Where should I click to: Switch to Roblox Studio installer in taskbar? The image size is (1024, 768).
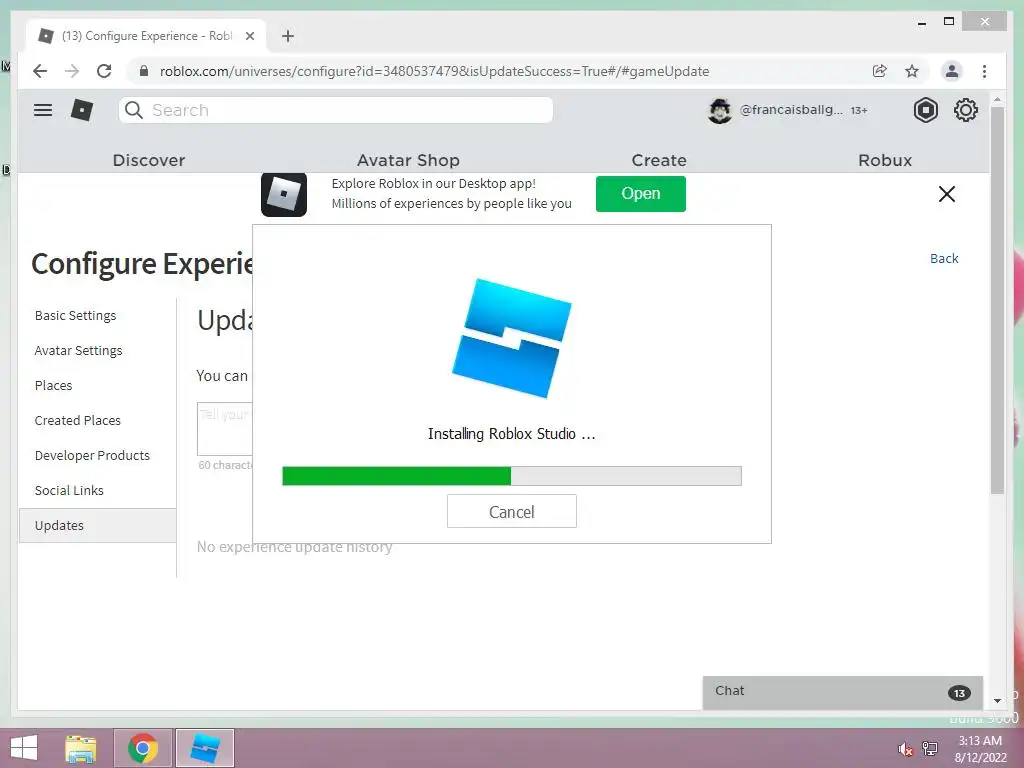(x=204, y=748)
